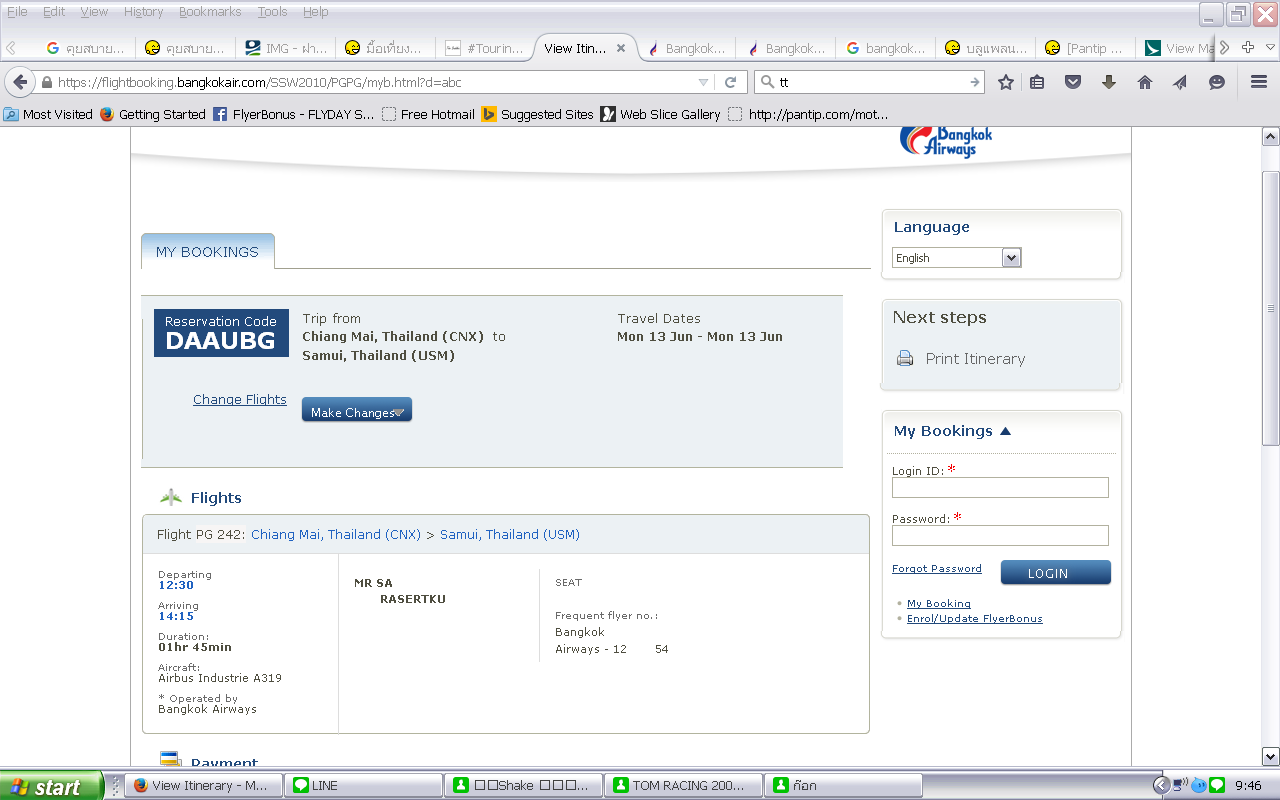Screen dimensions: 1280x800
Task: Open the Web Slice Gallery bookmark
Action: [661, 114]
